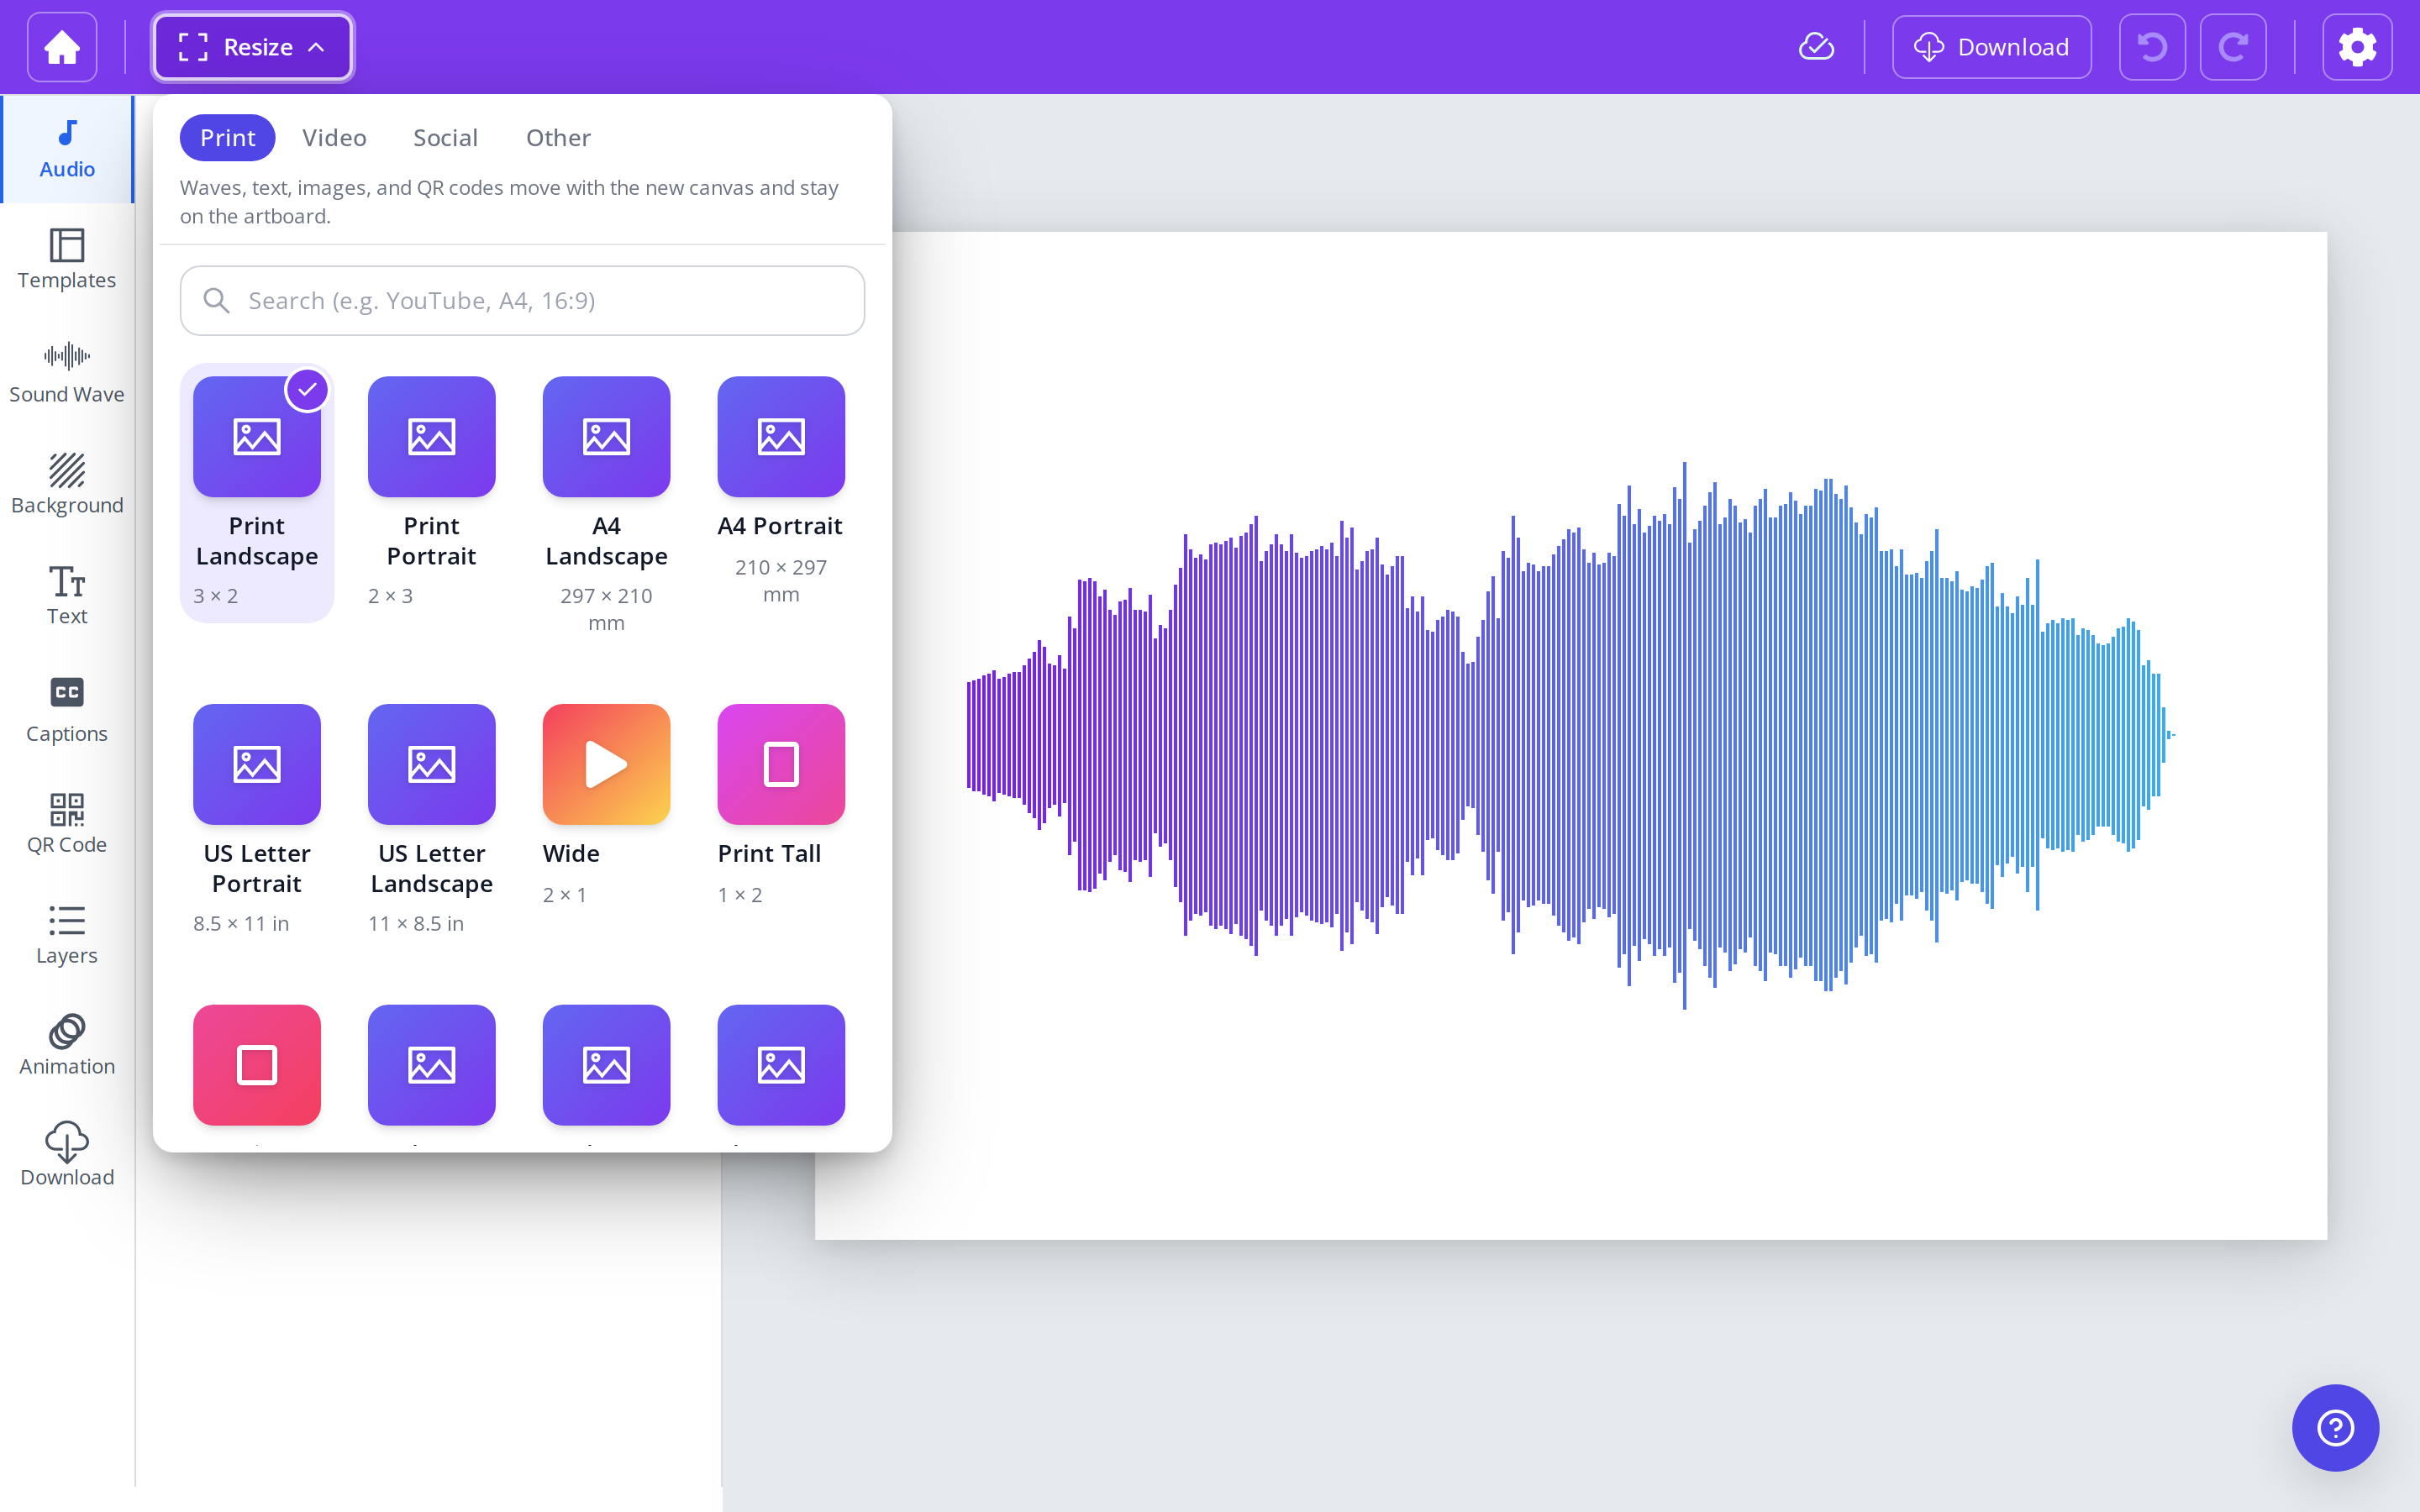Image resolution: width=2420 pixels, height=1512 pixels.
Task: Open the Templates panel
Action: (x=67, y=259)
